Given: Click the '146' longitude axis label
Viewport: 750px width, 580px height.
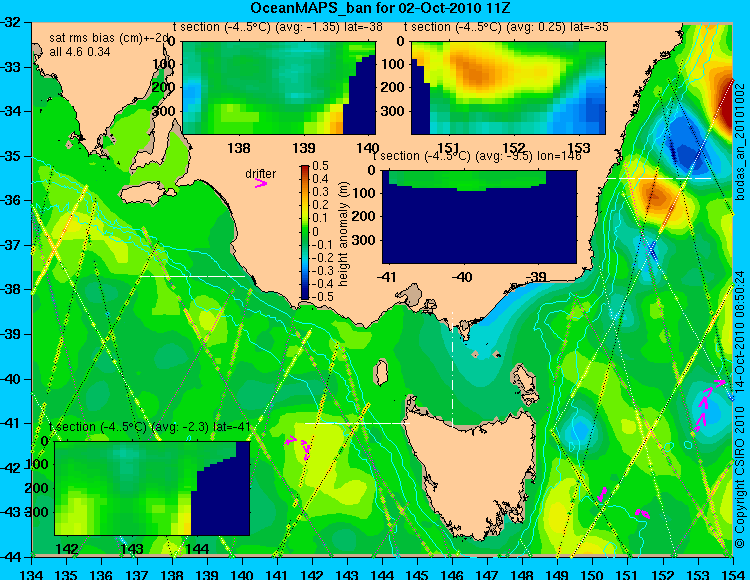Looking at the screenshot, I should click(452, 574).
